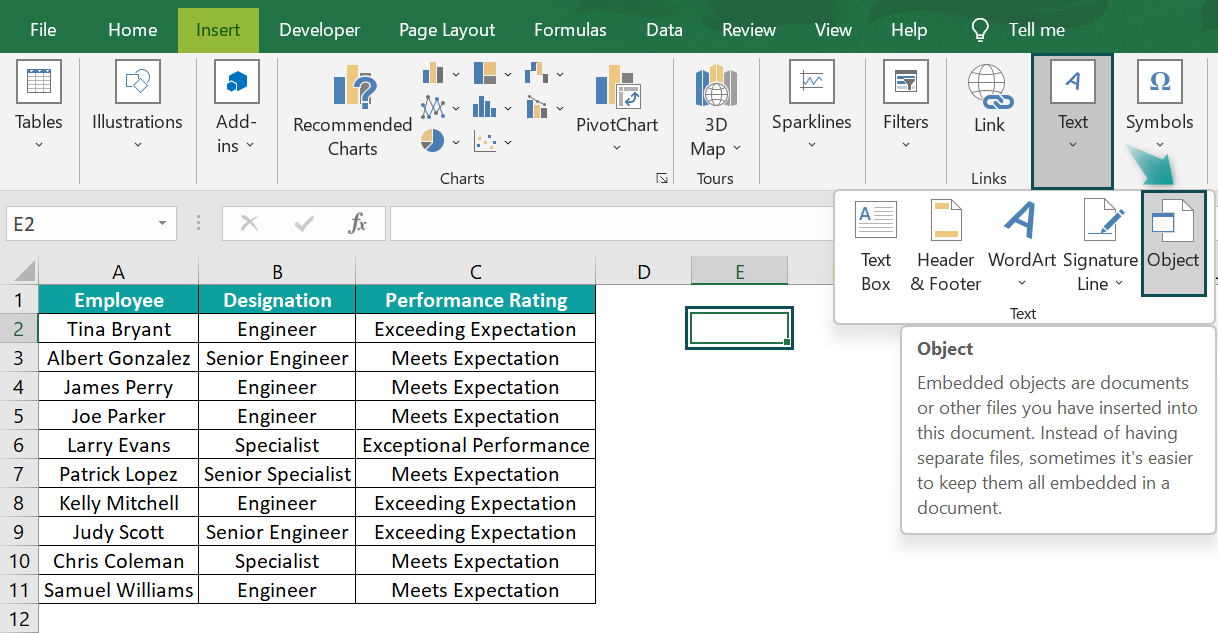Insert a column or bar chart
The height and width of the screenshot is (633, 1218).
point(433,73)
